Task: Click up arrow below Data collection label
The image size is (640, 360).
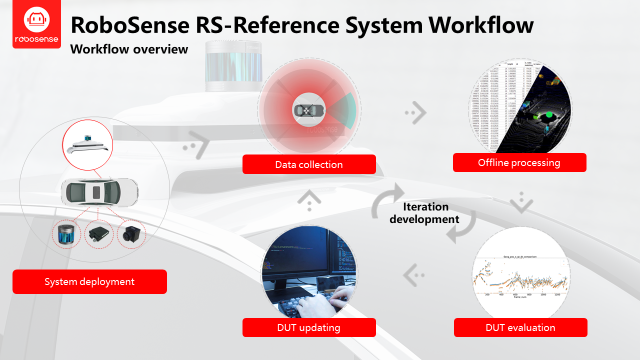Action: point(309,200)
